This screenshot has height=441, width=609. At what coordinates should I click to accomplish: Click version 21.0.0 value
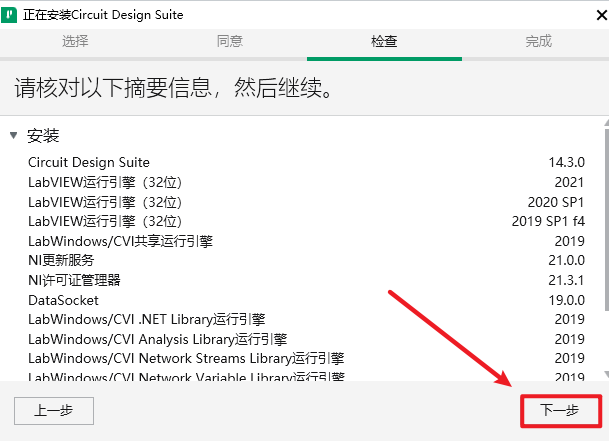pos(566,260)
